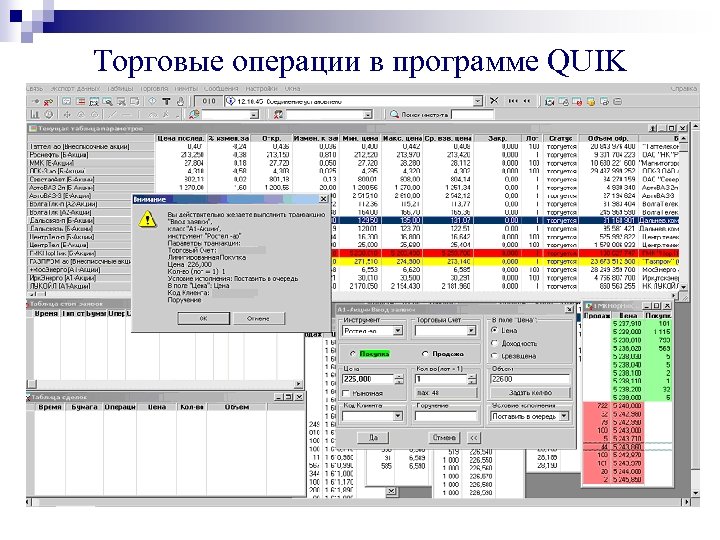This screenshot has width=720, height=540.
Task: Open the Торговый счет dropdown
Action: [x=471, y=331]
